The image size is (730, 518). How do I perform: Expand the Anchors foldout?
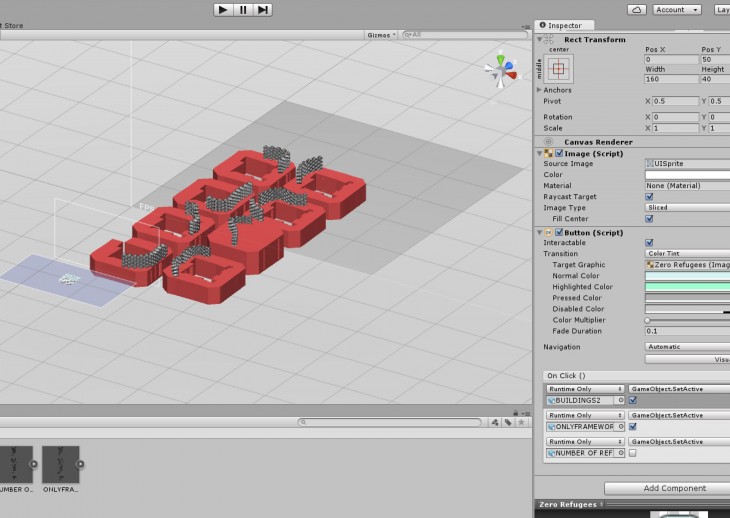click(x=541, y=90)
